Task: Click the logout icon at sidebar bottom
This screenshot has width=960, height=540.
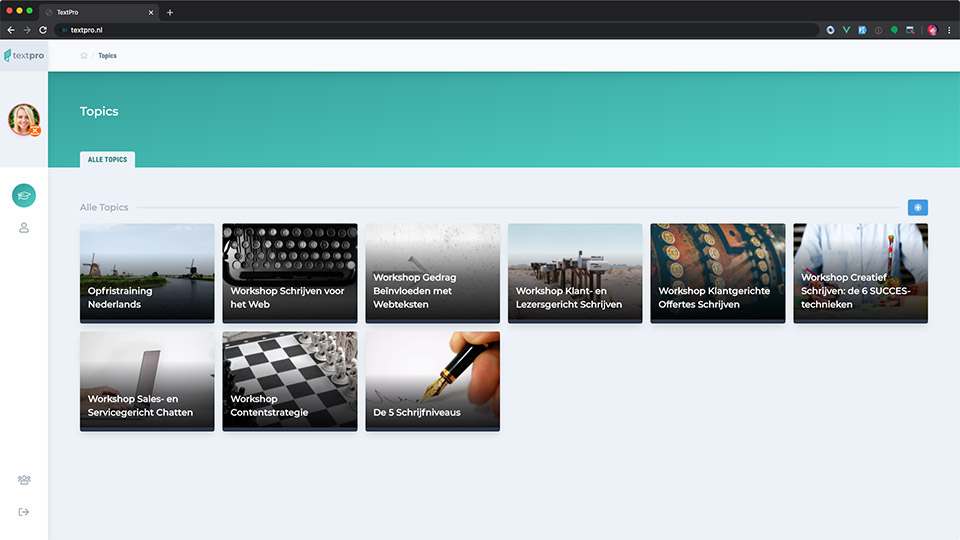Action: tap(24, 512)
